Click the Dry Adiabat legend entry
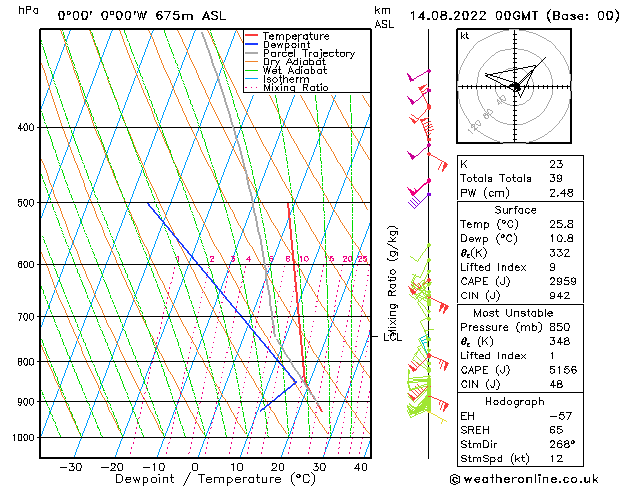This screenshot has height=486, width=629. (285, 62)
